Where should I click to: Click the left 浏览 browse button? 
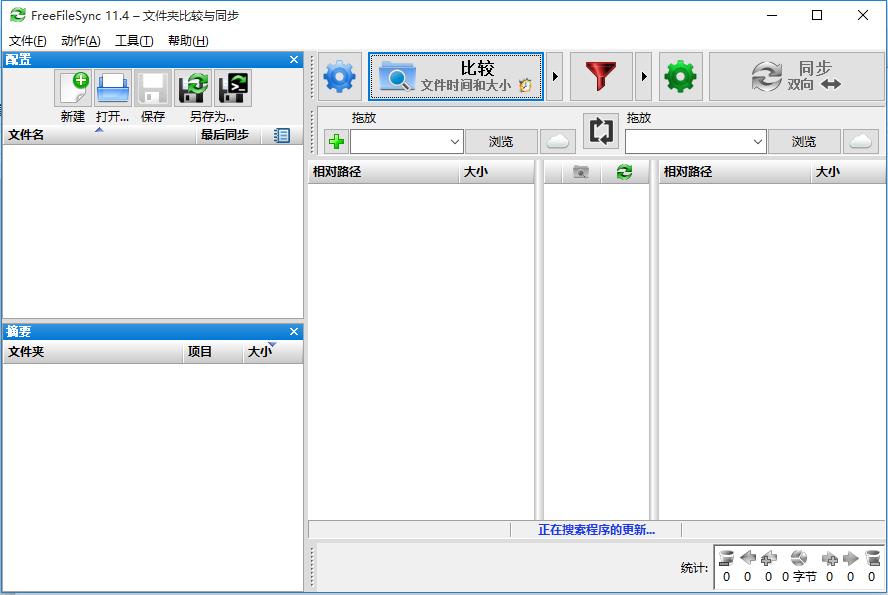501,142
